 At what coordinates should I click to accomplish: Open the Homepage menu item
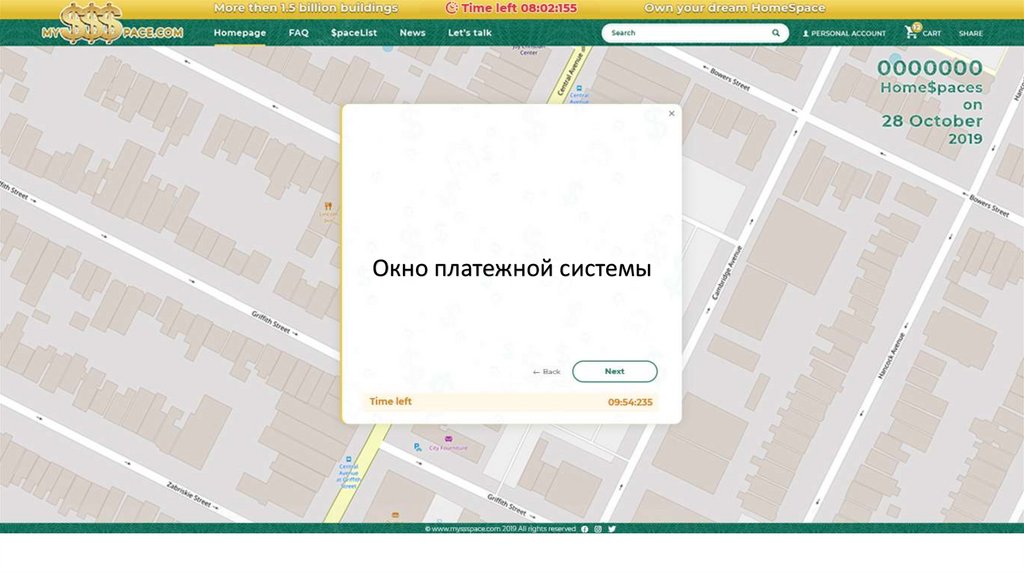coord(240,33)
